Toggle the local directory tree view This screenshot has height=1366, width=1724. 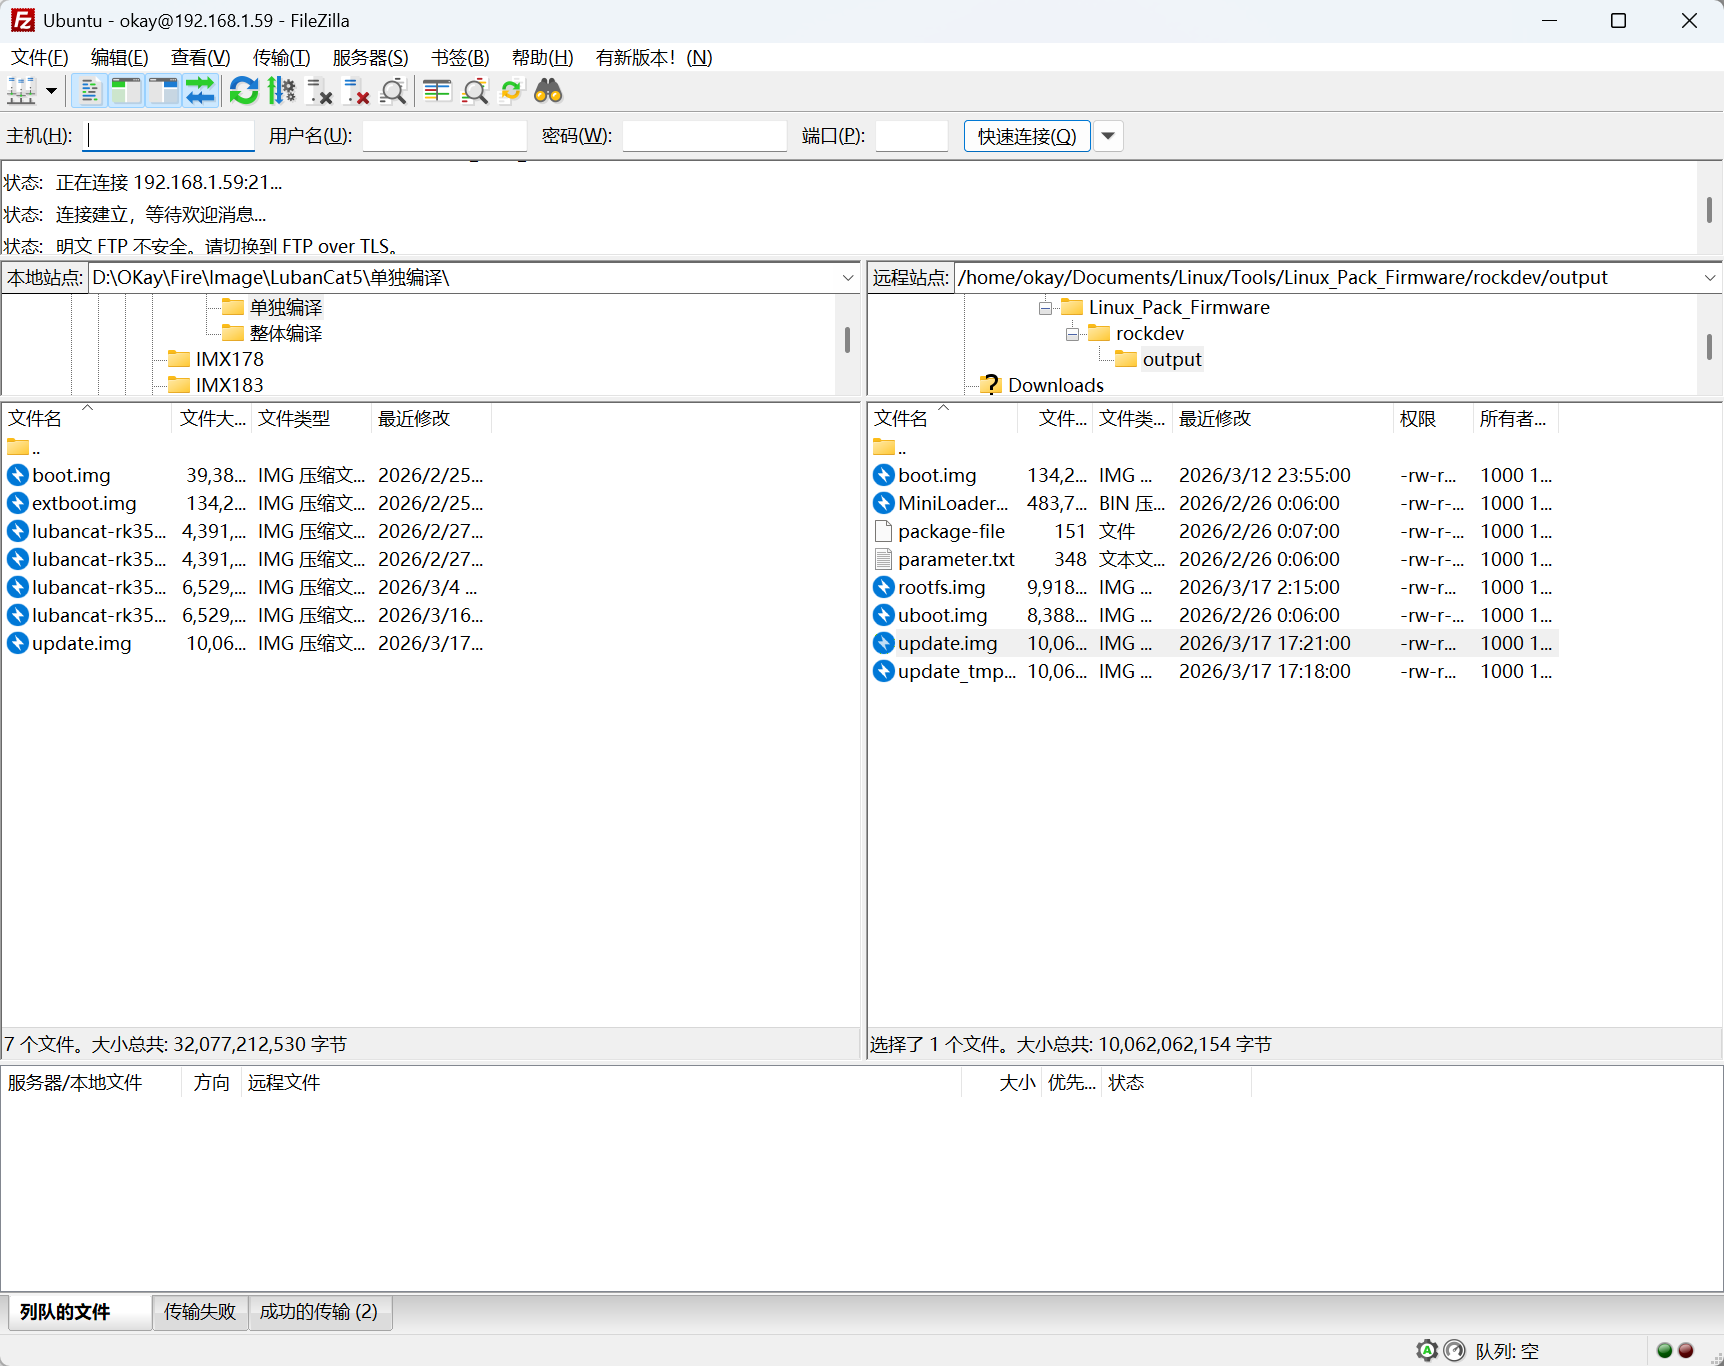pos(126,92)
